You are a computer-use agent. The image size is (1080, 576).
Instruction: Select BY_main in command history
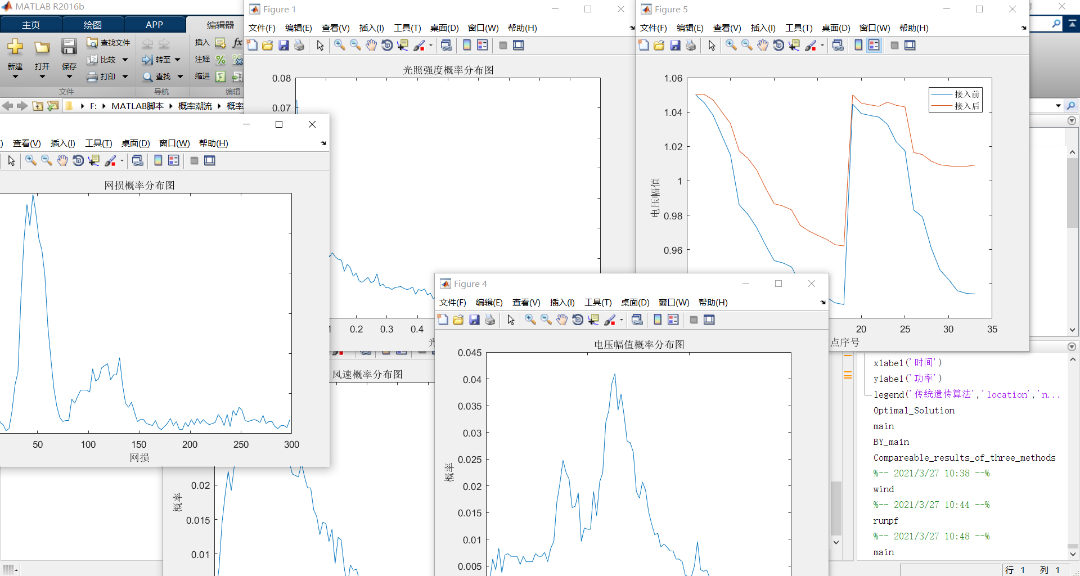(891, 442)
